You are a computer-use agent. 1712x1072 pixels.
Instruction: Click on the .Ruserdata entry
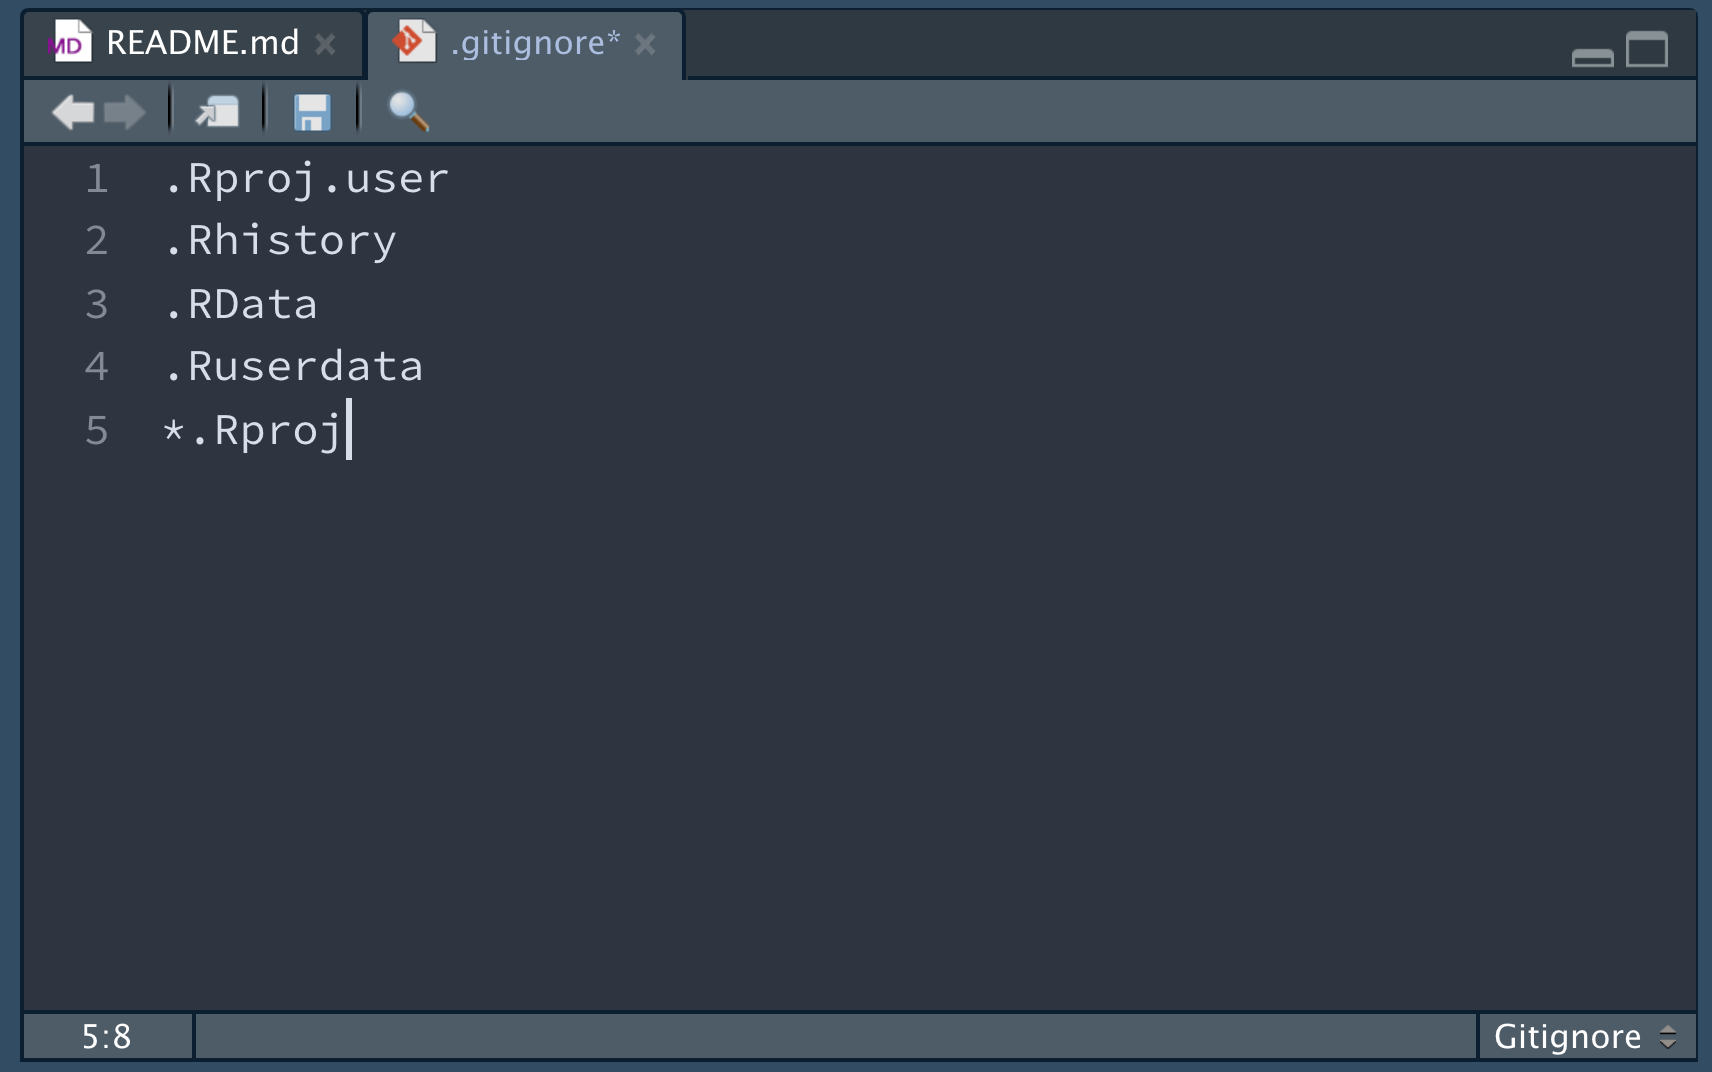[293, 366]
